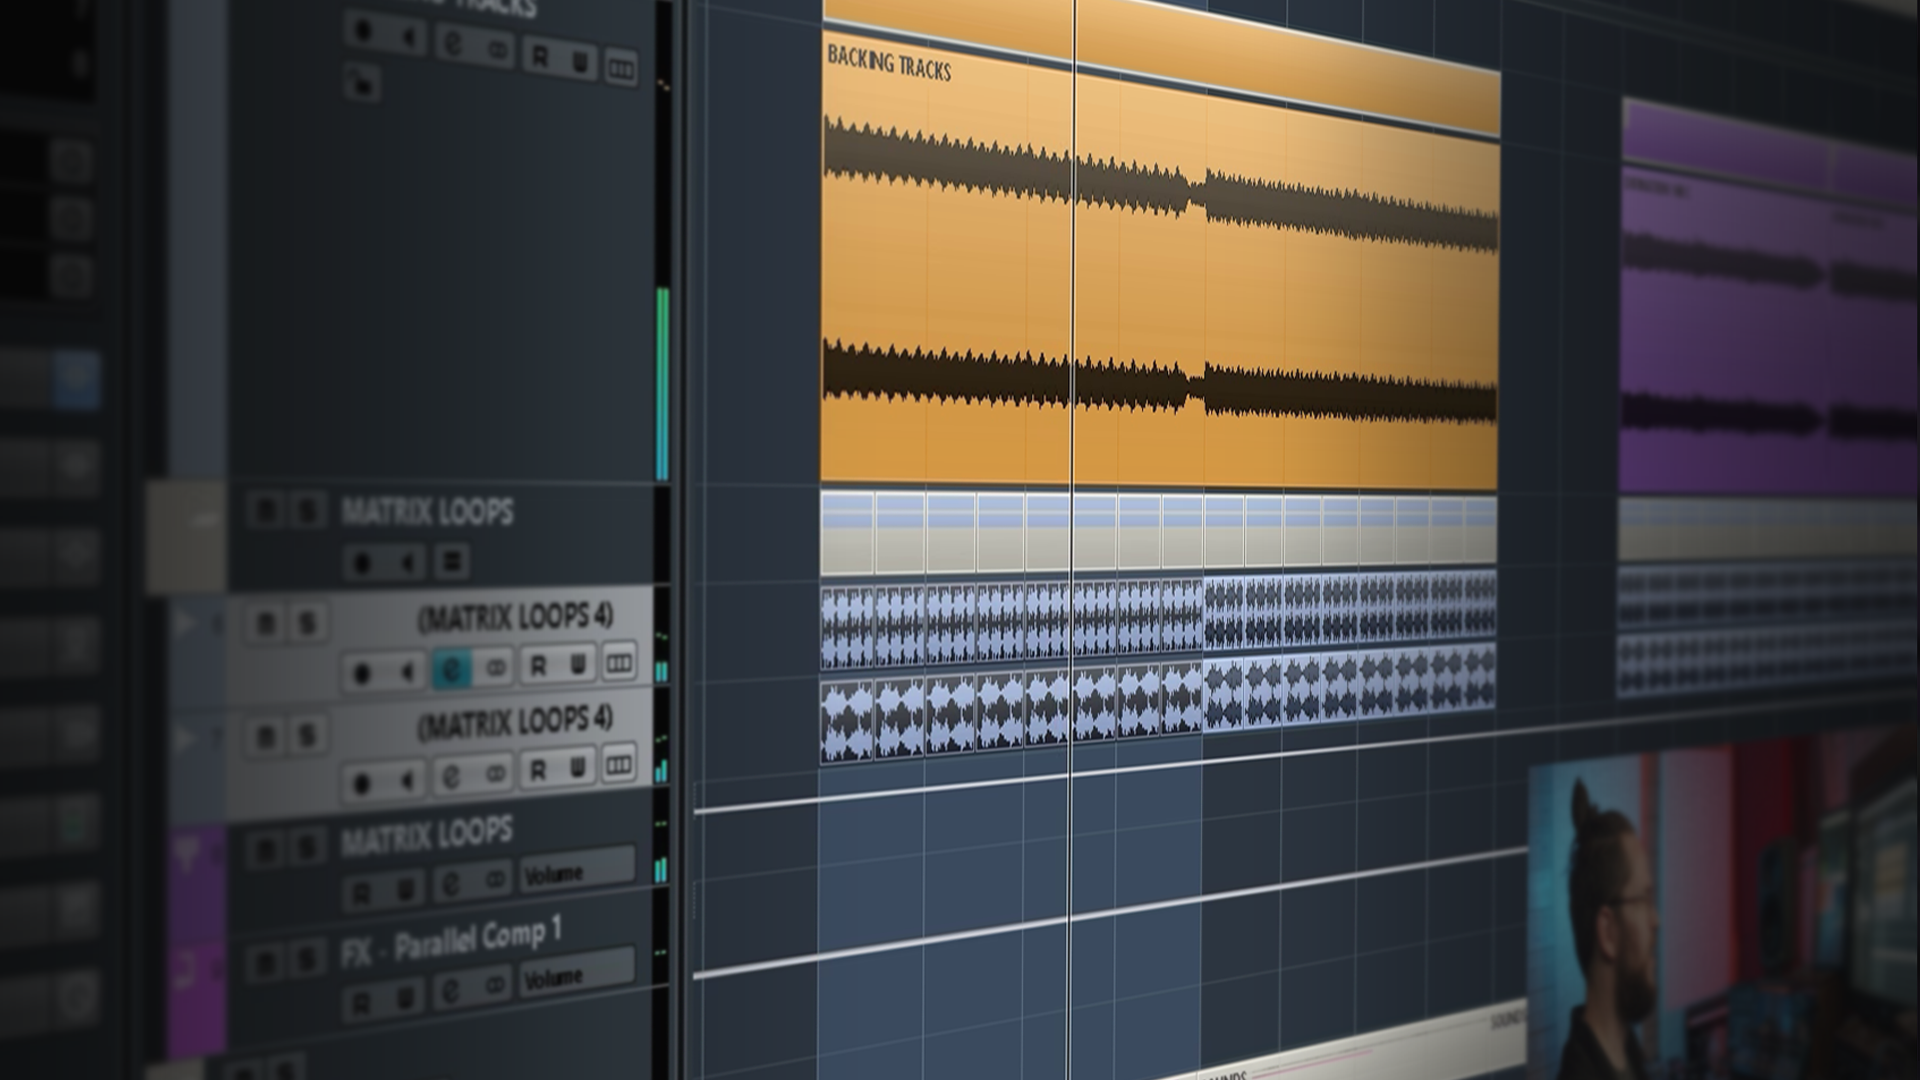Solo the MATRIX LOOPS folder track
Screen dimensions: 1920x1080
pyautogui.click(x=308, y=511)
